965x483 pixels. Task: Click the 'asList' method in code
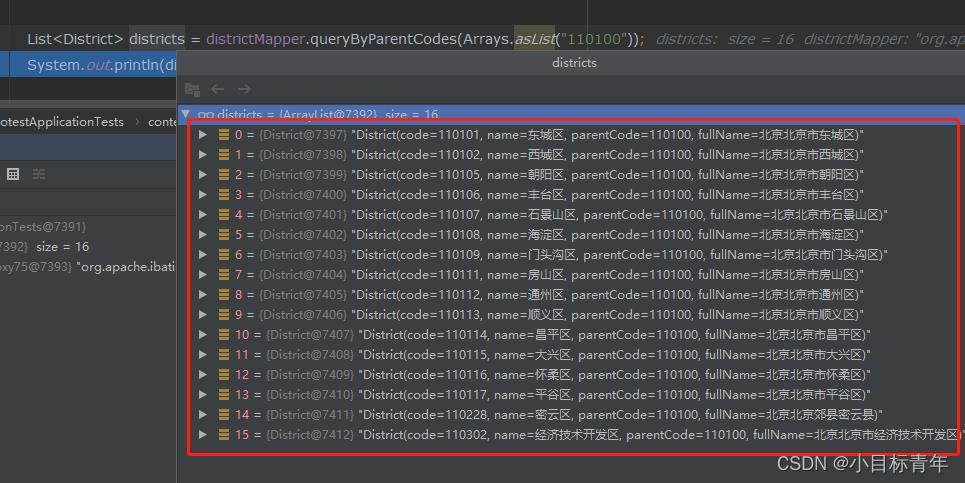534,39
